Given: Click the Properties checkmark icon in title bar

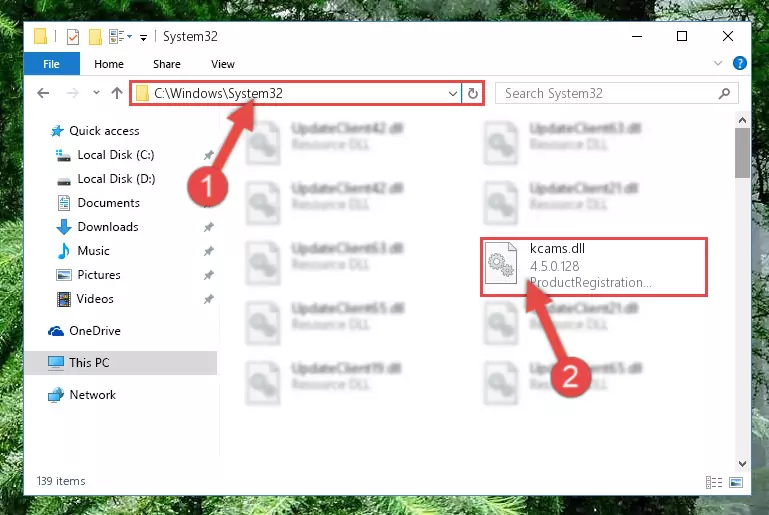Looking at the screenshot, I should coord(73,36).
